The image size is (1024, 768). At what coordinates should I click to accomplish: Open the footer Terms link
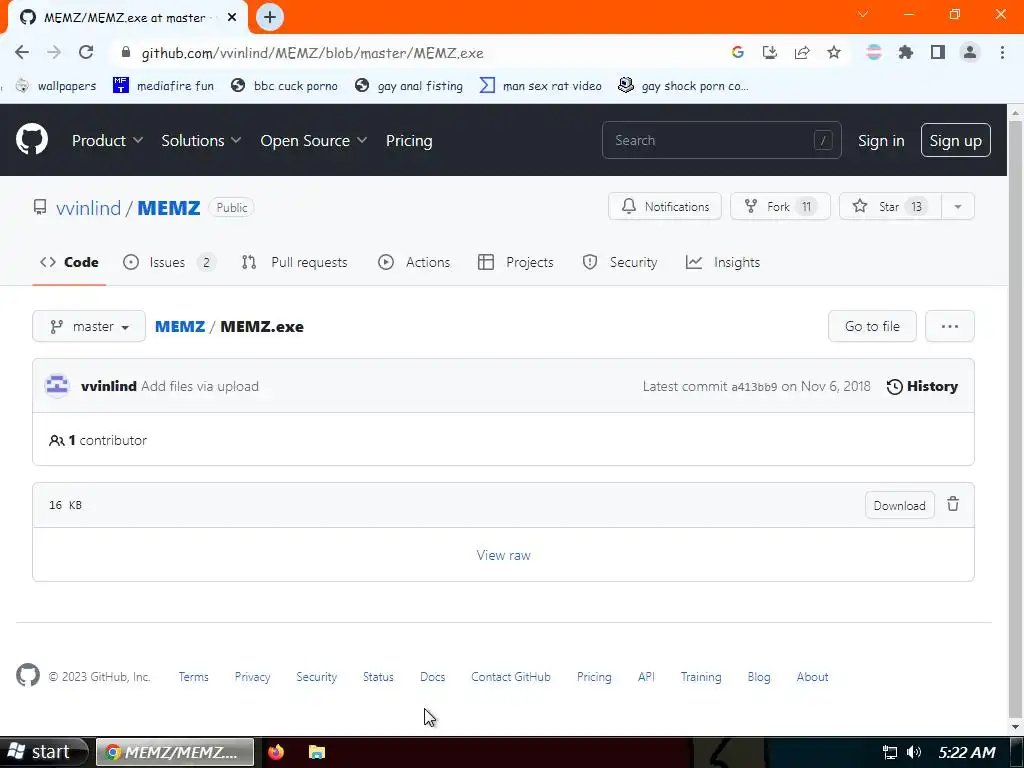[193, 677]
